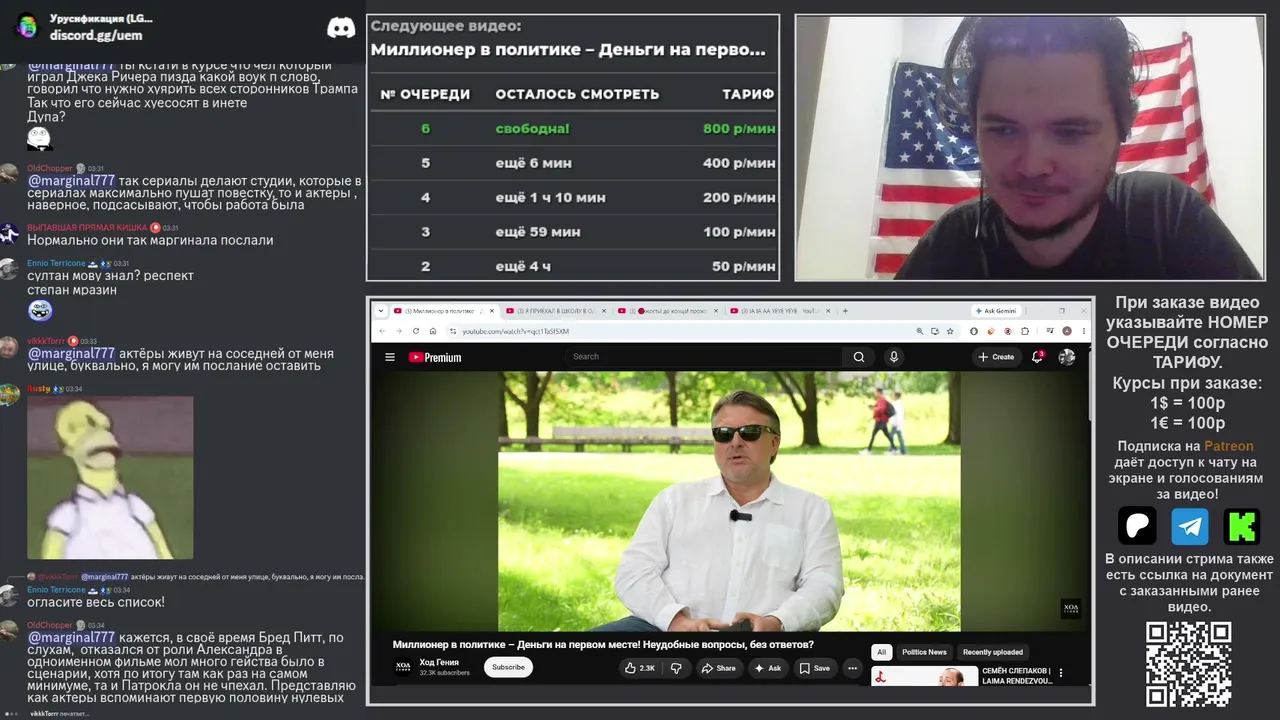Click the "800 р/мин" tariff cell

pos(739,128)
